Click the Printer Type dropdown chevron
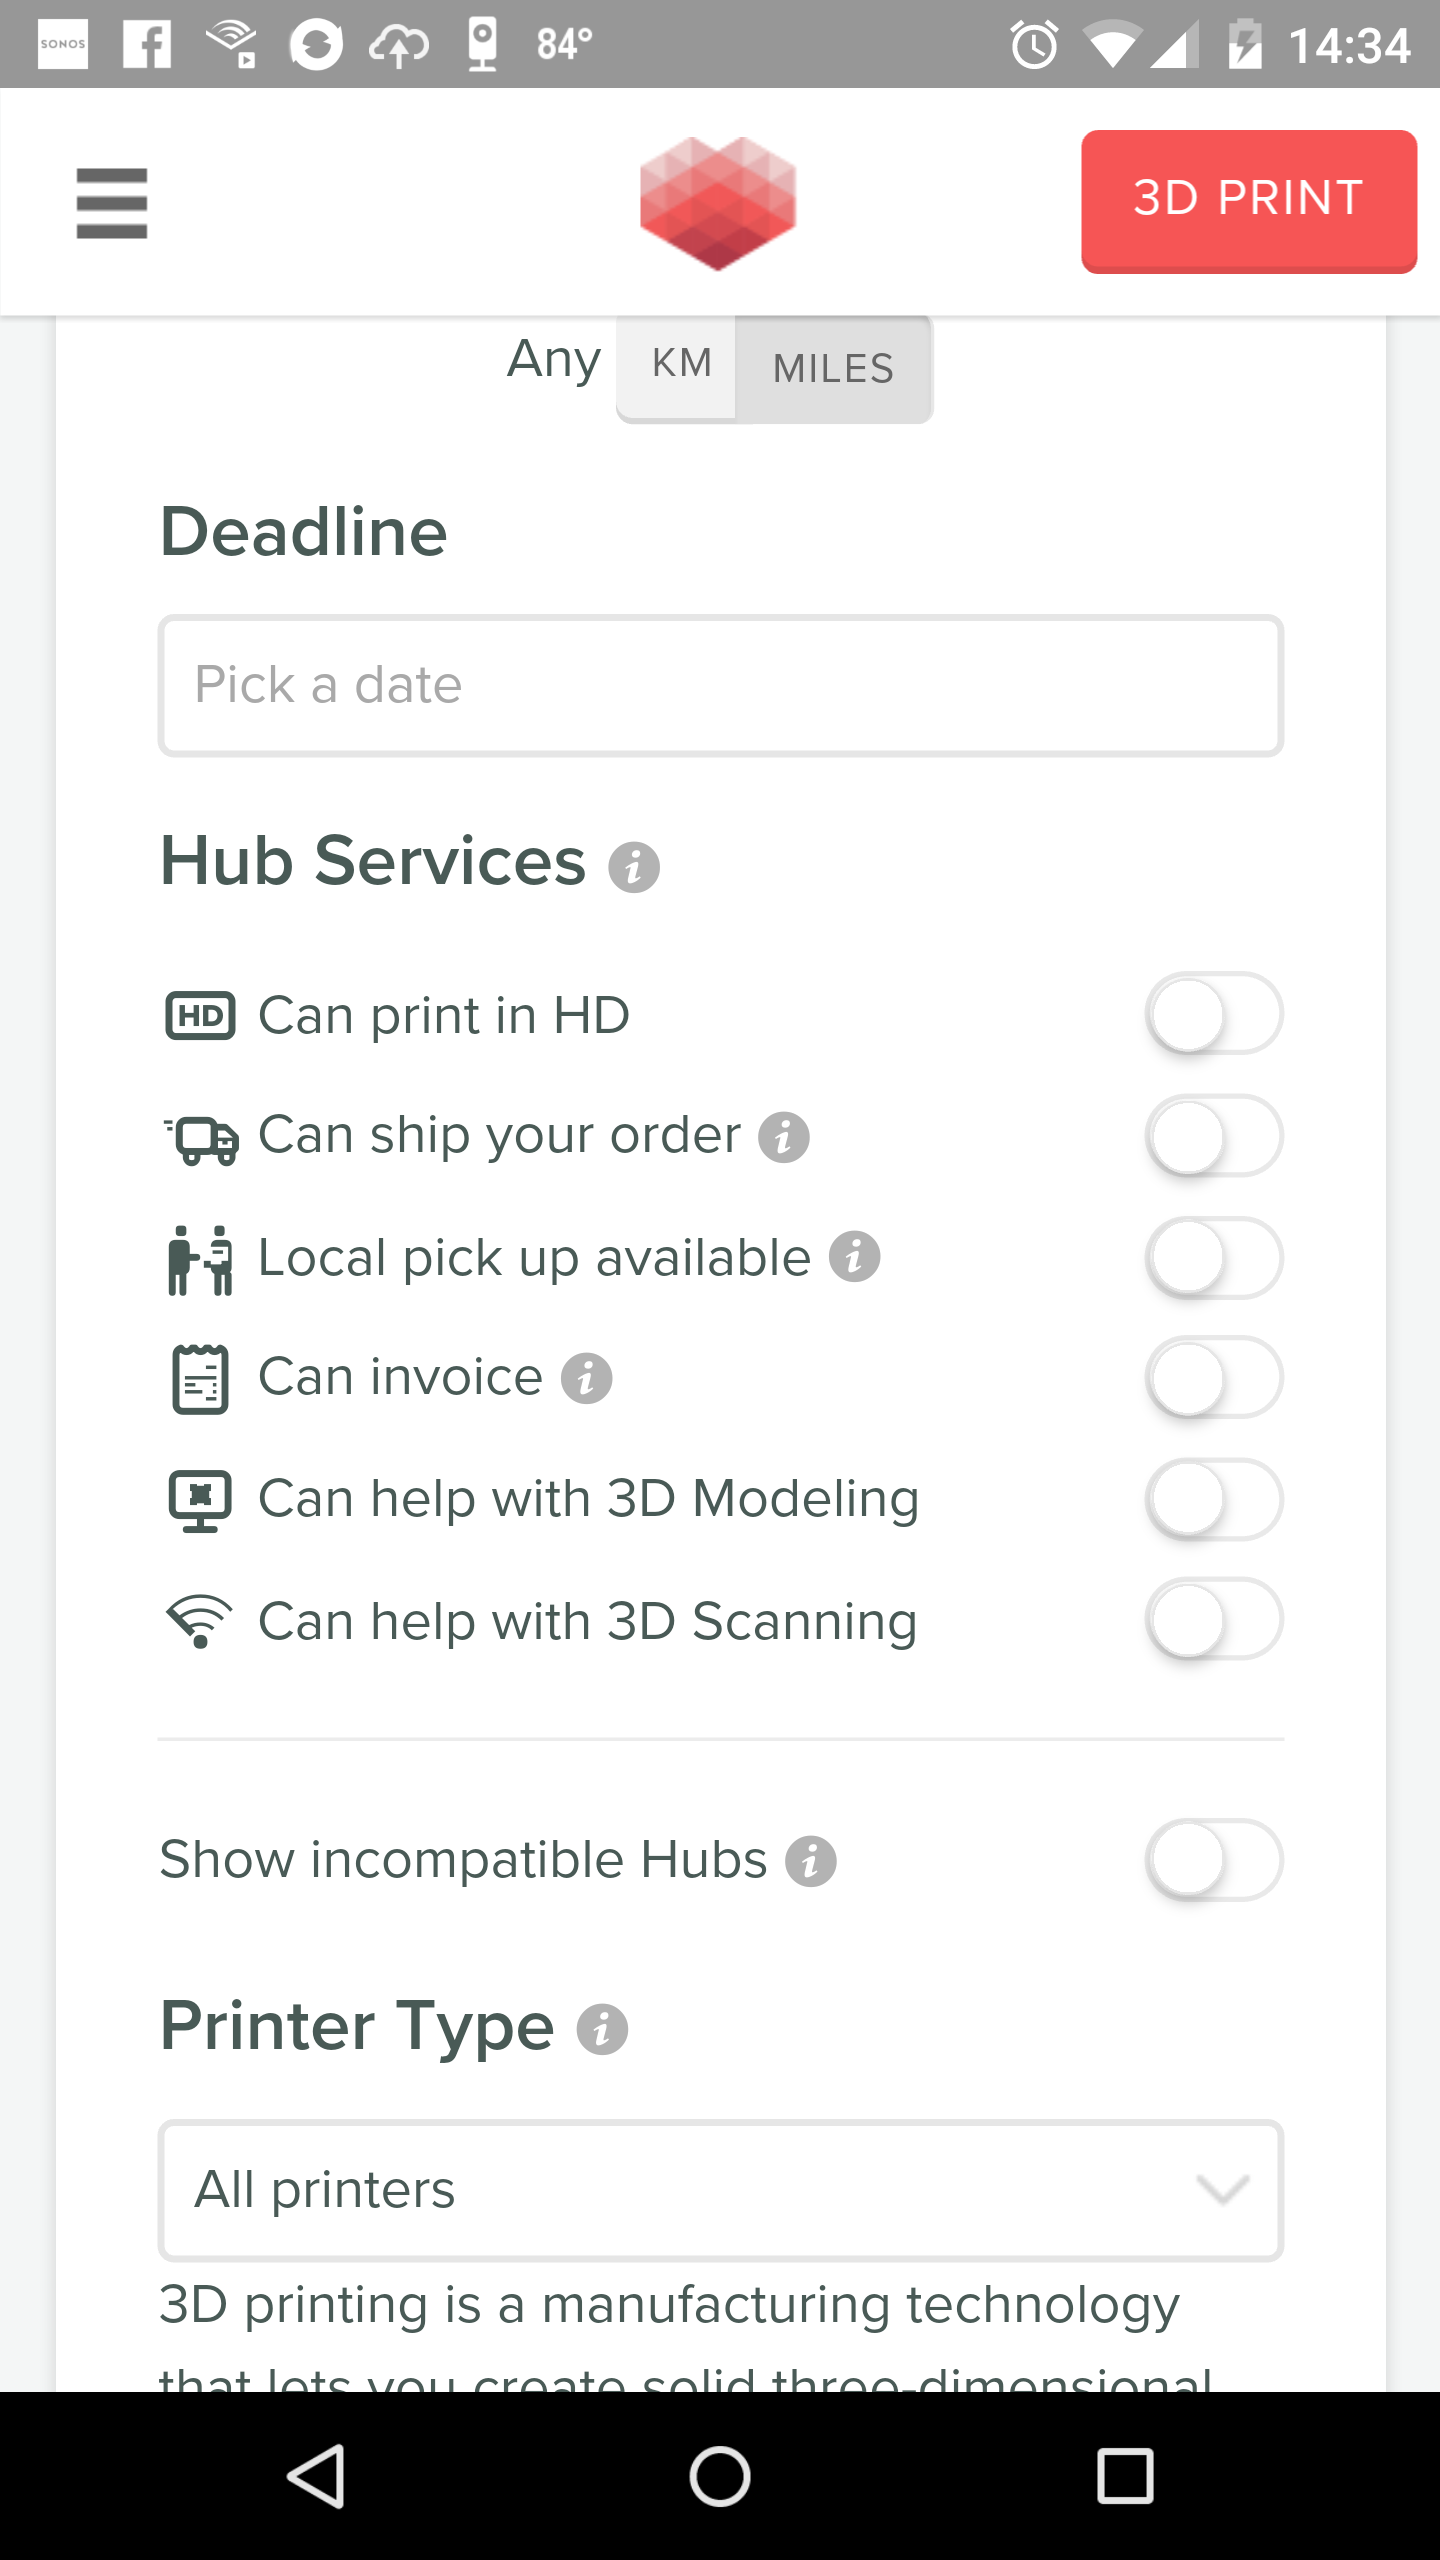1440x2560 pixels. click(x=1222, y=2190)
